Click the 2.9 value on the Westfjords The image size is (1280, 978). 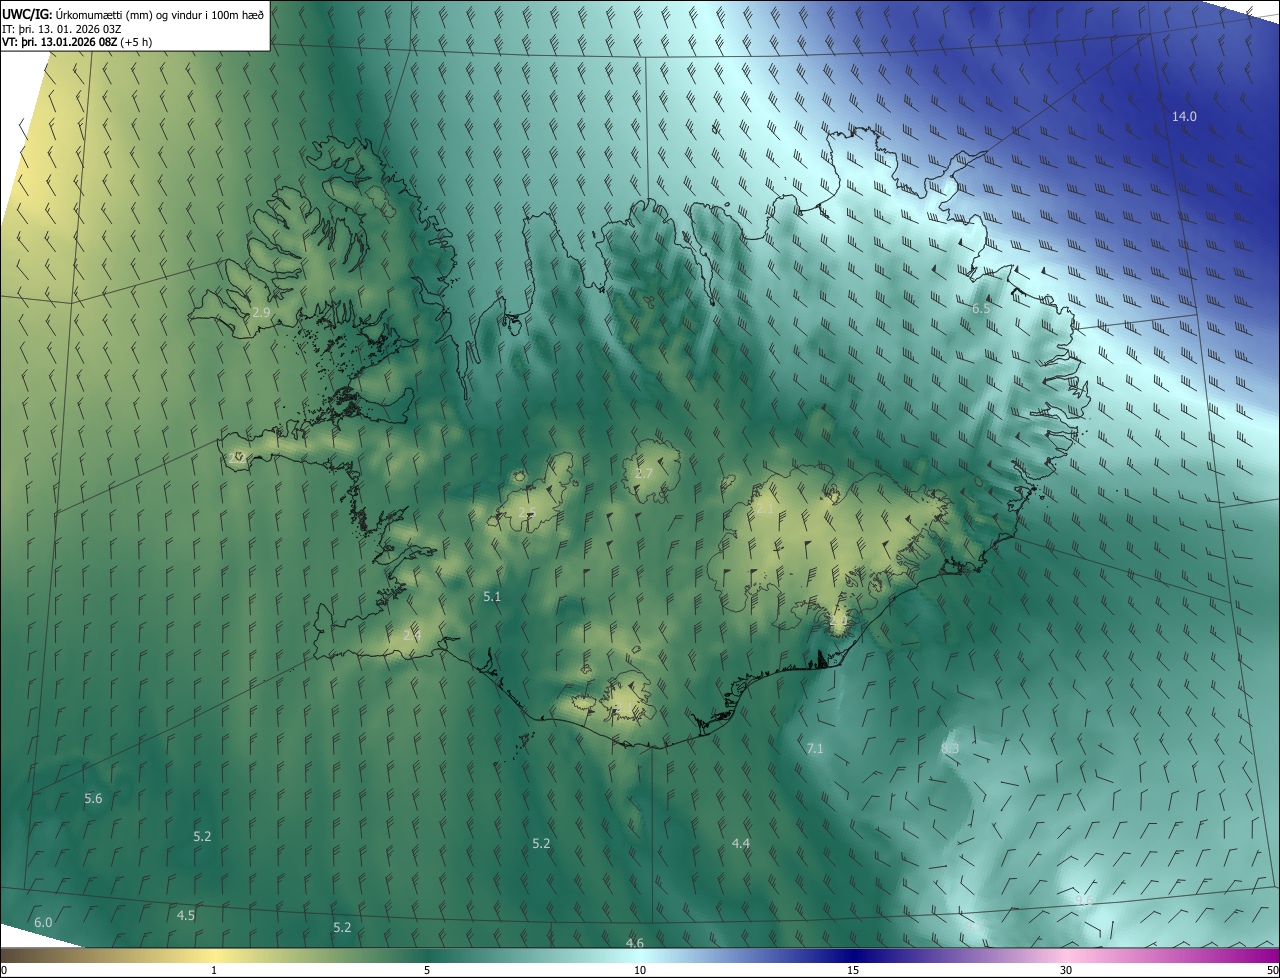pos(261,313)
